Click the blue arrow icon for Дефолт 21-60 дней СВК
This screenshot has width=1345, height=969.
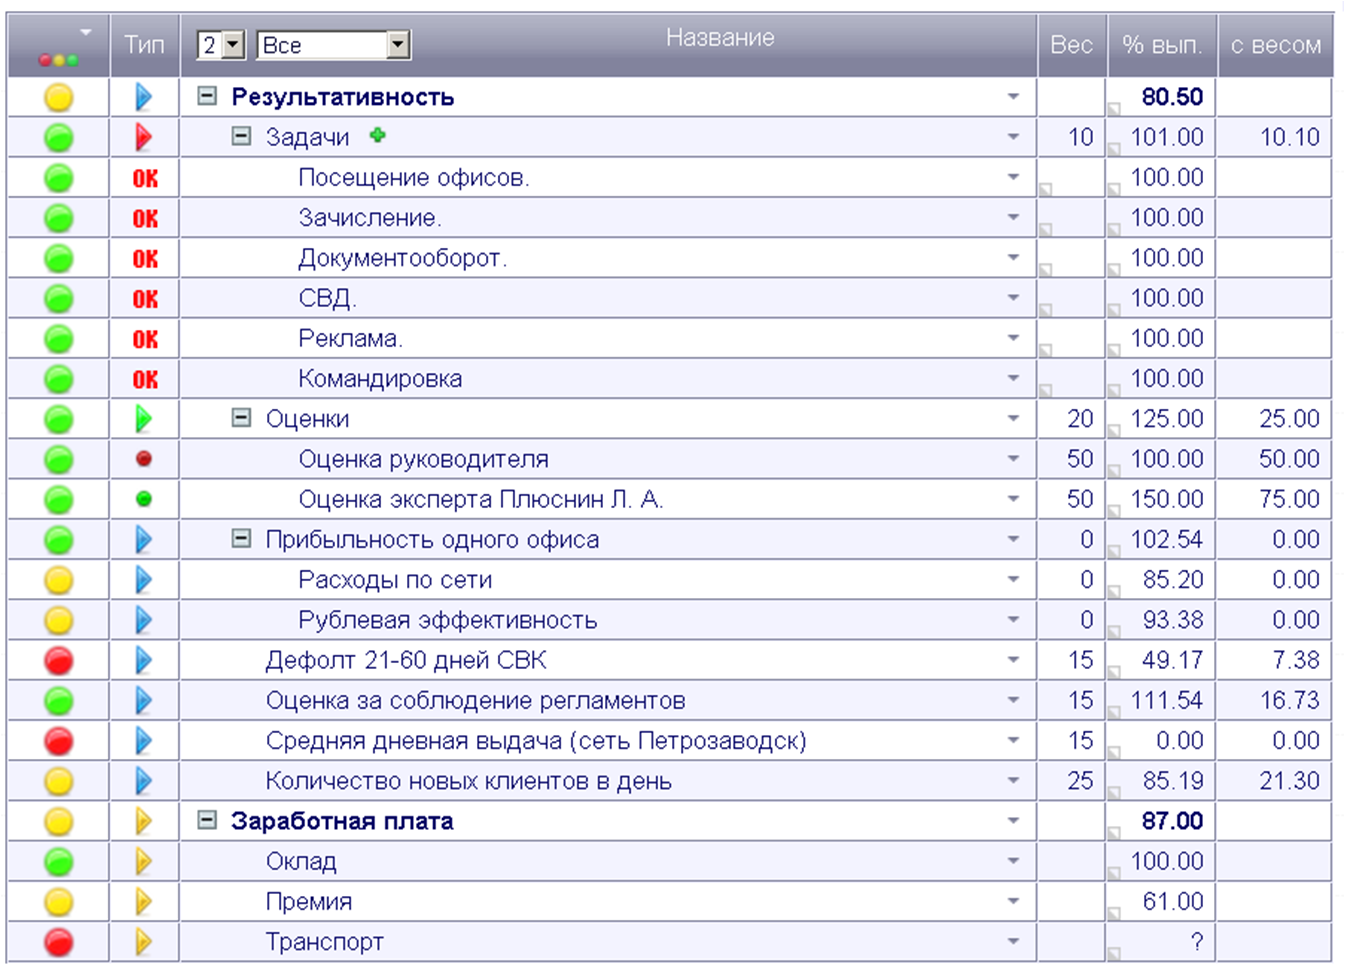point(144,660)
